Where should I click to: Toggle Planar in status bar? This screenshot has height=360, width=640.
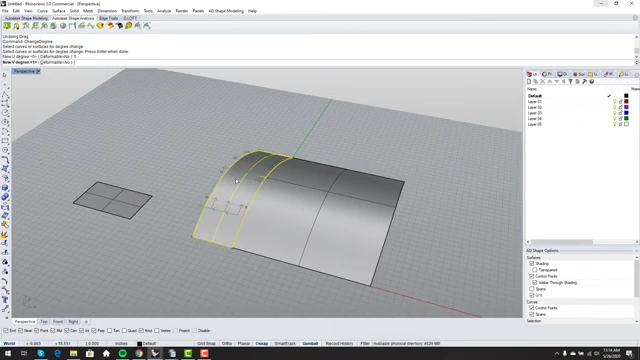point(244,344)
